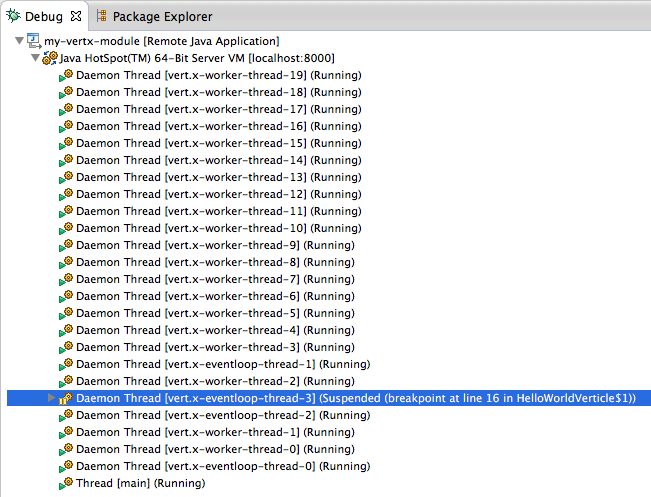Activate the Debug tab
The height and width of the screenshot is (497, 651).
(x=44, y=17)
